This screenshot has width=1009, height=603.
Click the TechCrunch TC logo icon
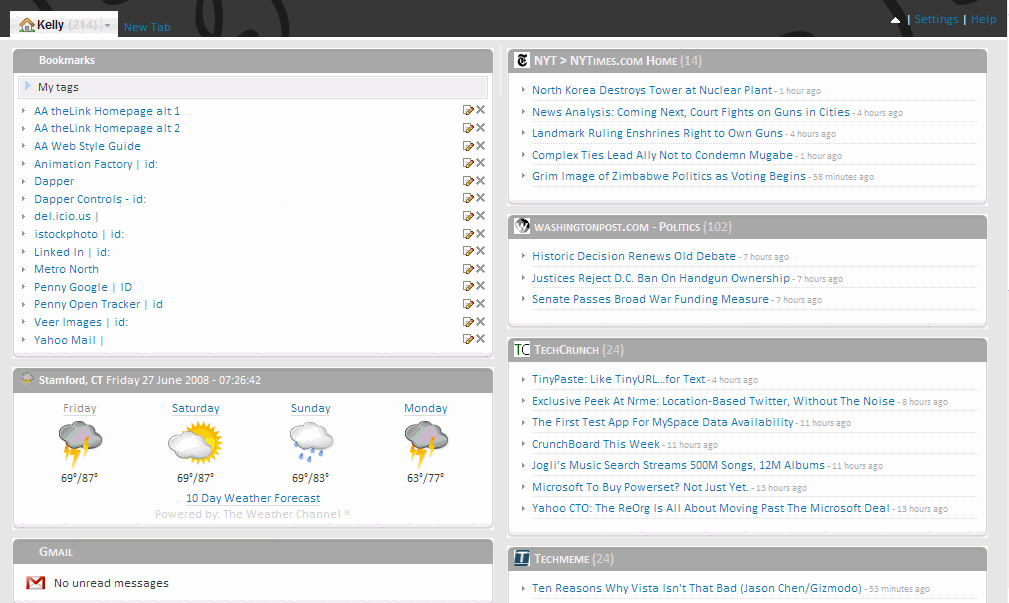522,349
